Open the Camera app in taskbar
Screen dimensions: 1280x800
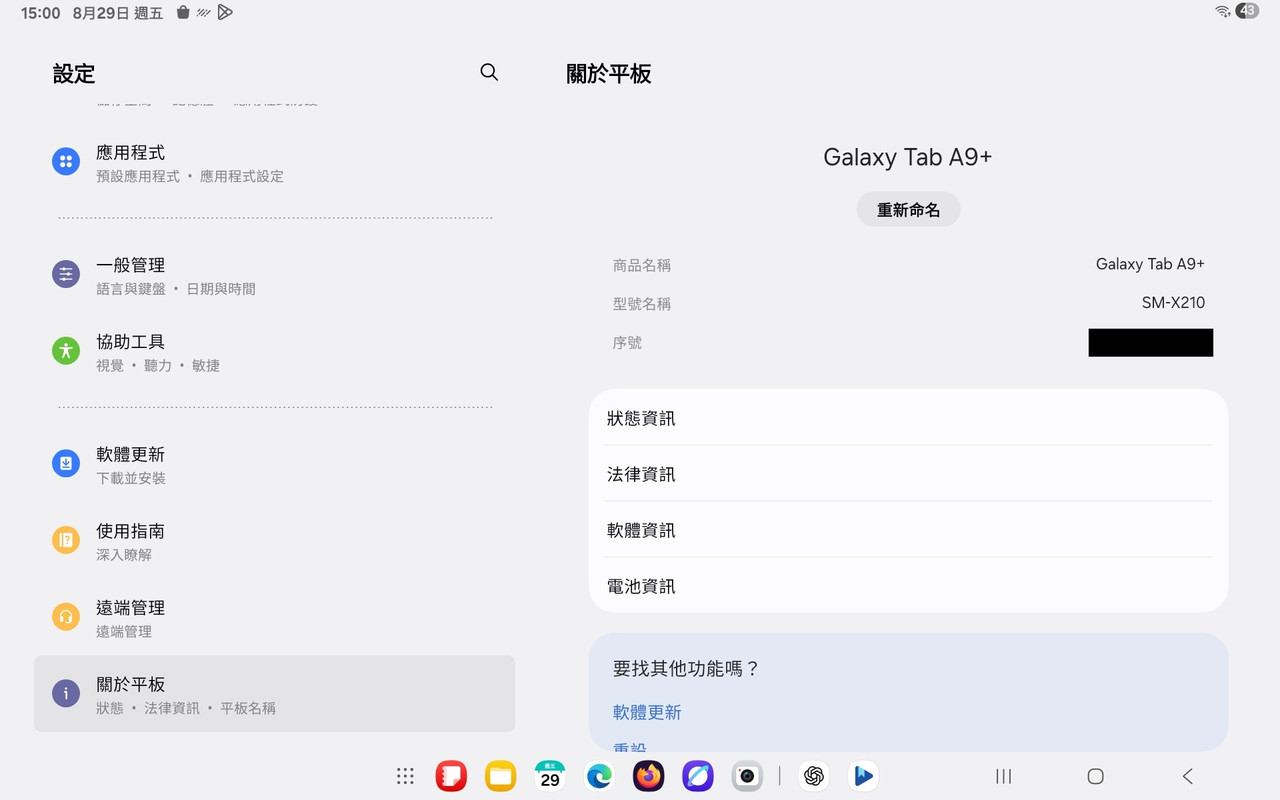(x=747, y=776)
